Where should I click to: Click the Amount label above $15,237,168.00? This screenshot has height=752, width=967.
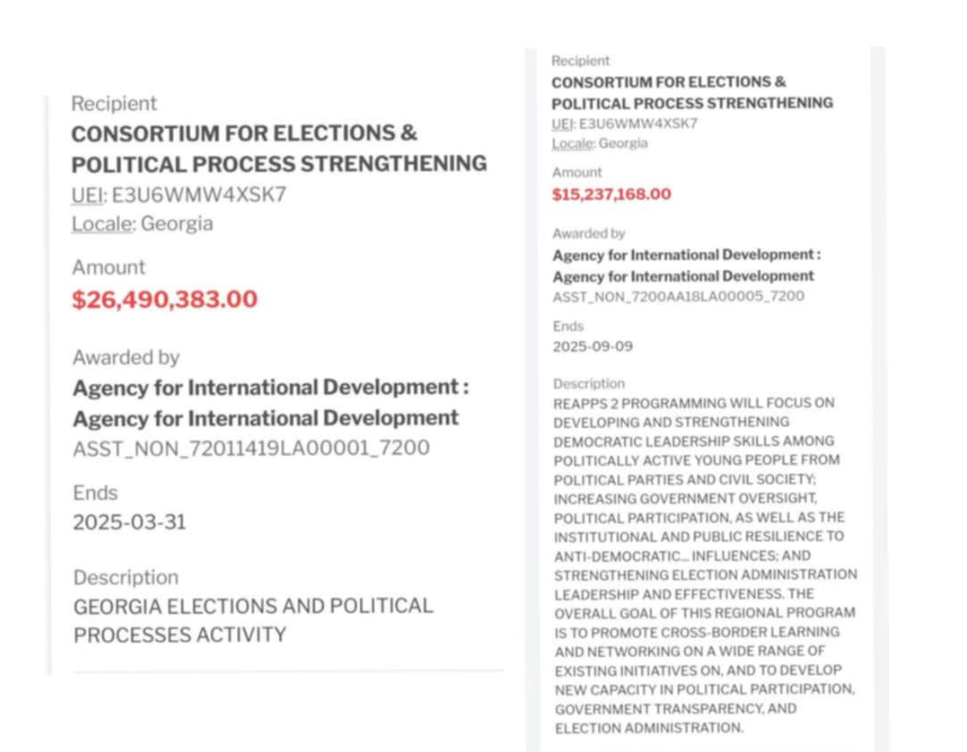click(x=577, y=172)
